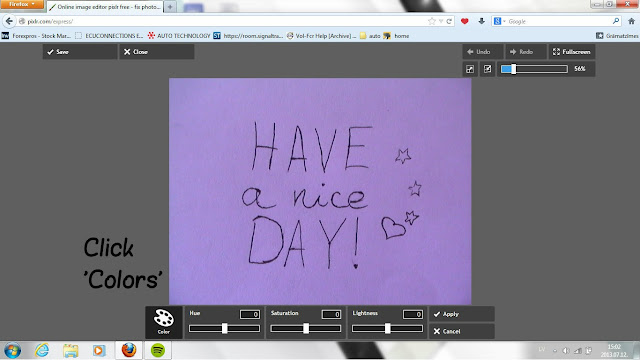Open Spotify from taskbar
The width and height of the screenshot is (640, 360).
[x=158, y=350]
